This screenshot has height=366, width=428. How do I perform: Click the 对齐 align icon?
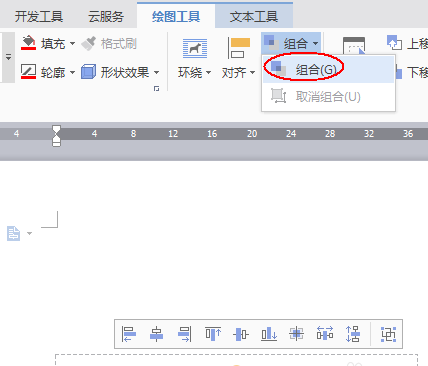pyautogui.click(x=239, y=48)
